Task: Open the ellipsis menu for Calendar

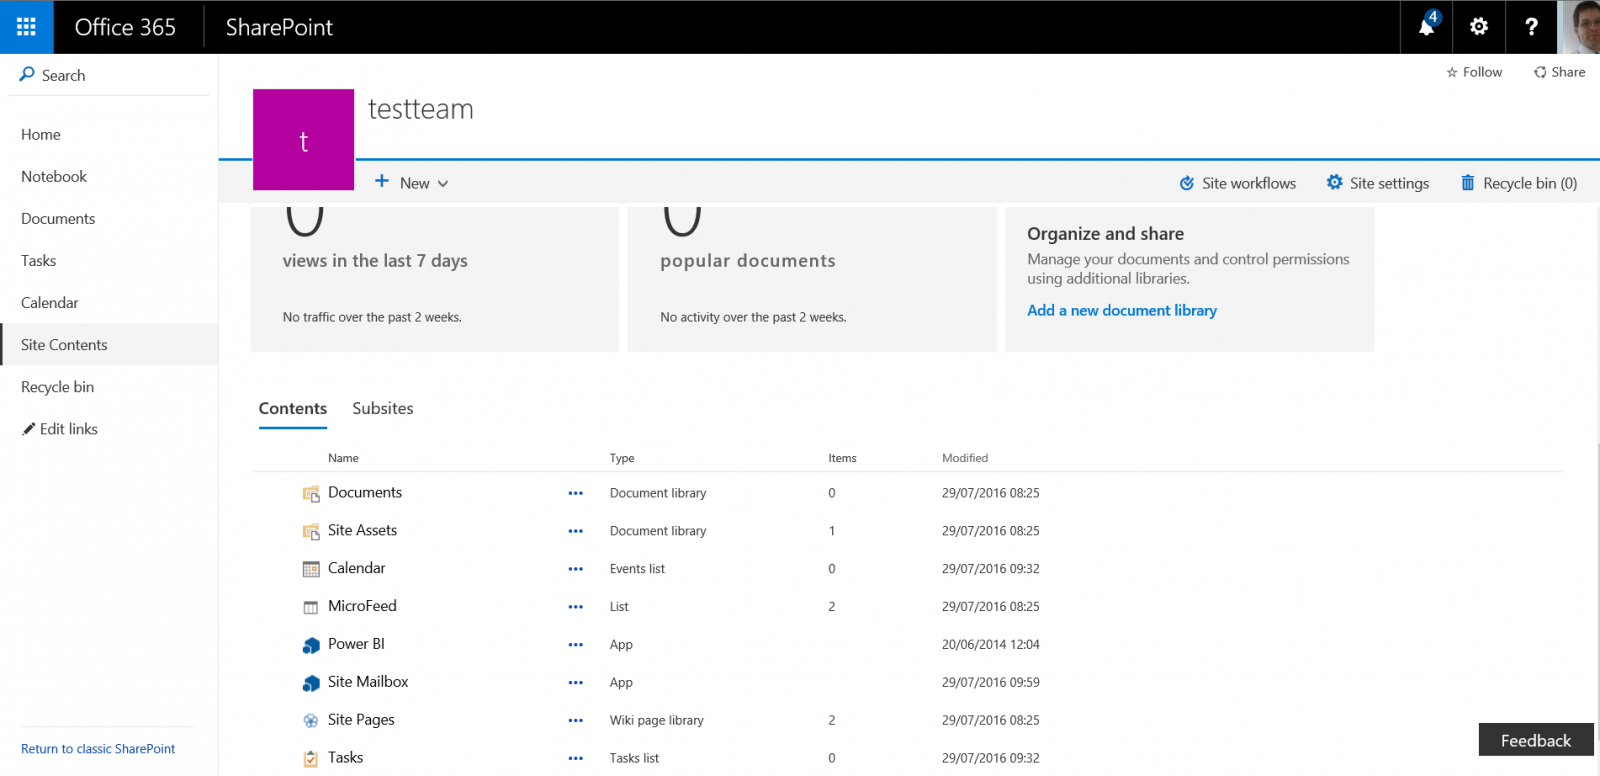Action: tap(575, 569)
